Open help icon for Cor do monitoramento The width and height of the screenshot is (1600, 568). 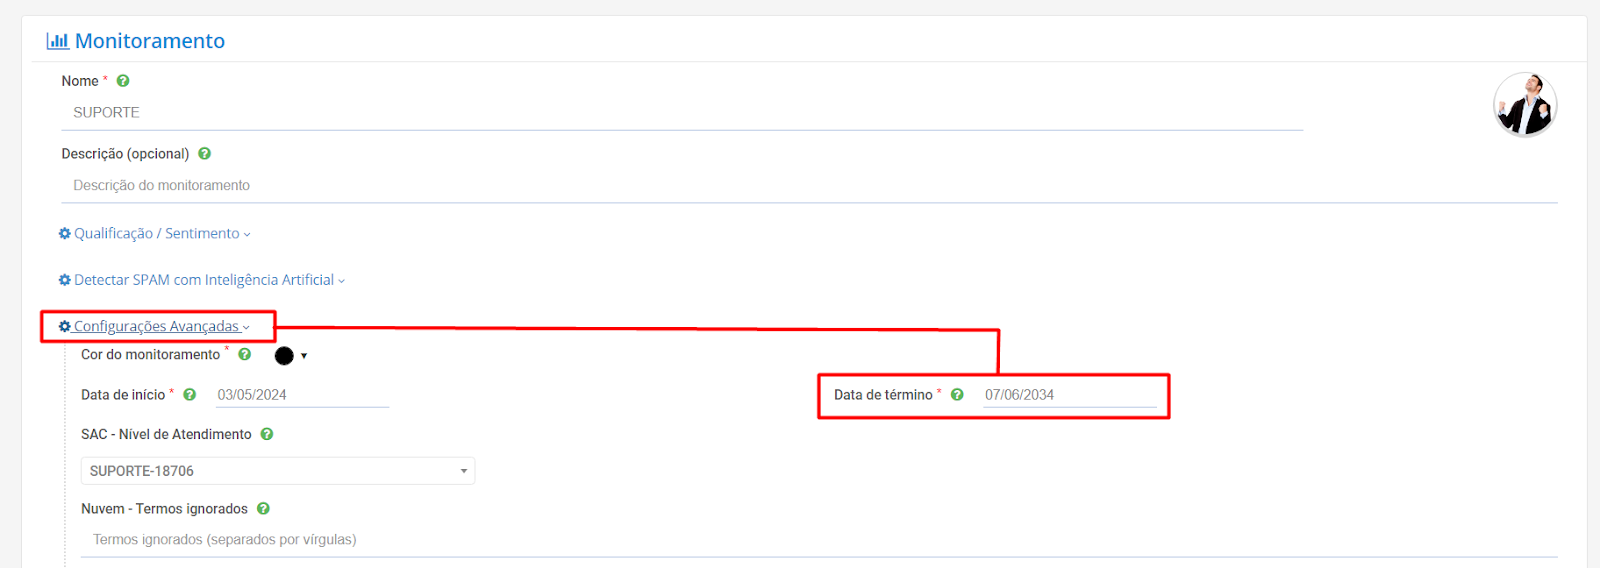coord(244,354)
